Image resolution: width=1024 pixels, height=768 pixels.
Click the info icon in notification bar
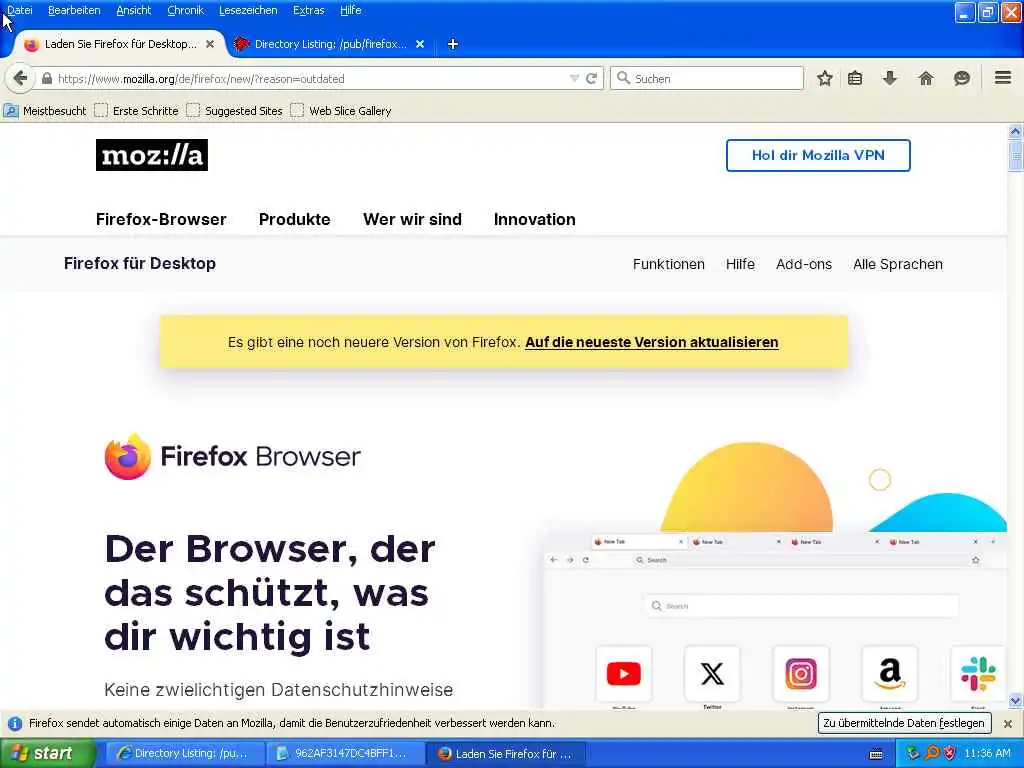coord(14,724)
